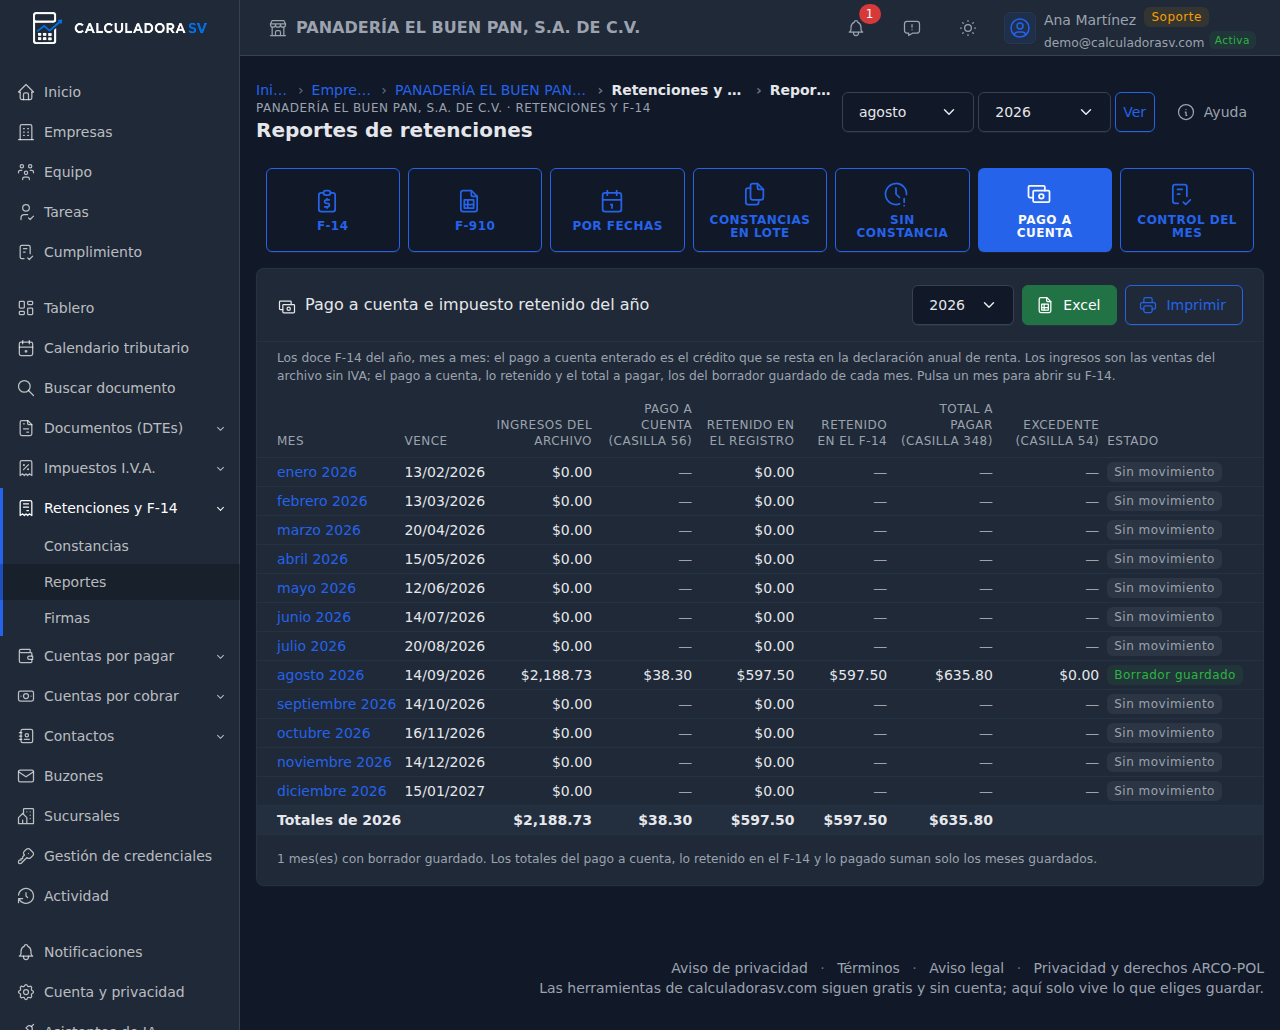Open the Por Fechas report card
1280x1030 pixels.
click(617, 210)
